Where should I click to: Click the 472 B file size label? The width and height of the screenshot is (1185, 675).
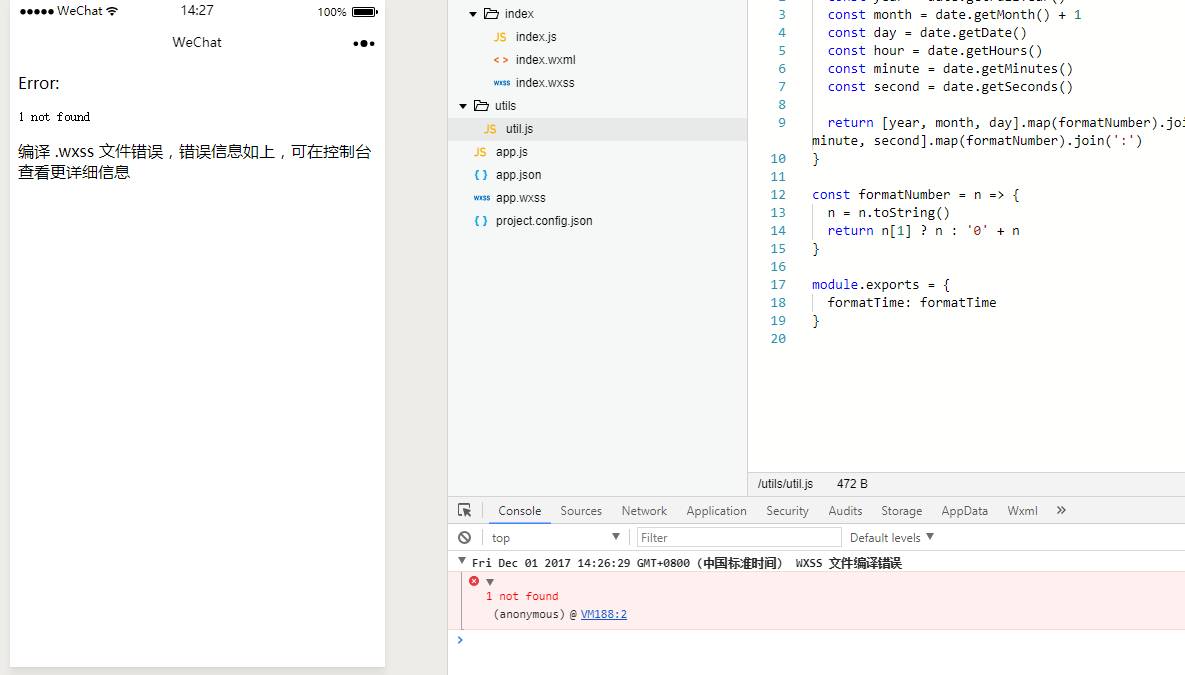[852, 484]
